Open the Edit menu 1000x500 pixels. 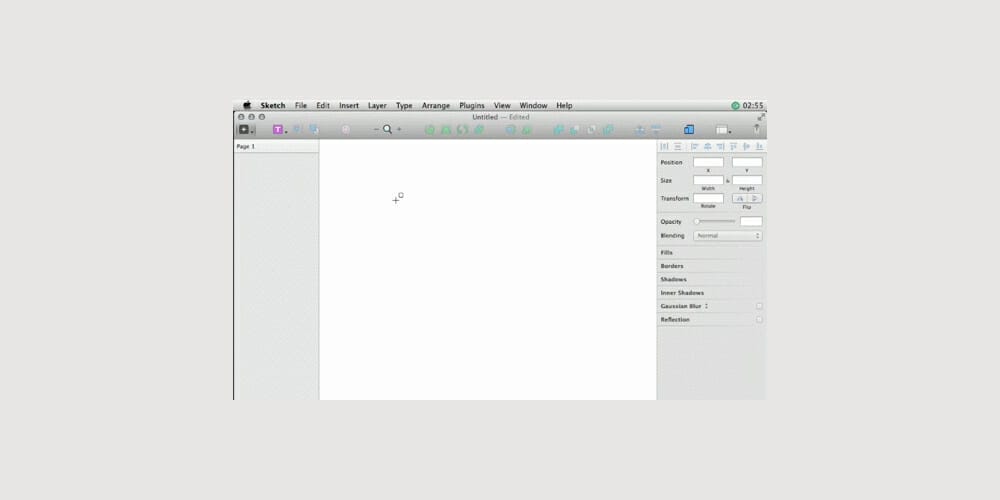tap(323, 106)
